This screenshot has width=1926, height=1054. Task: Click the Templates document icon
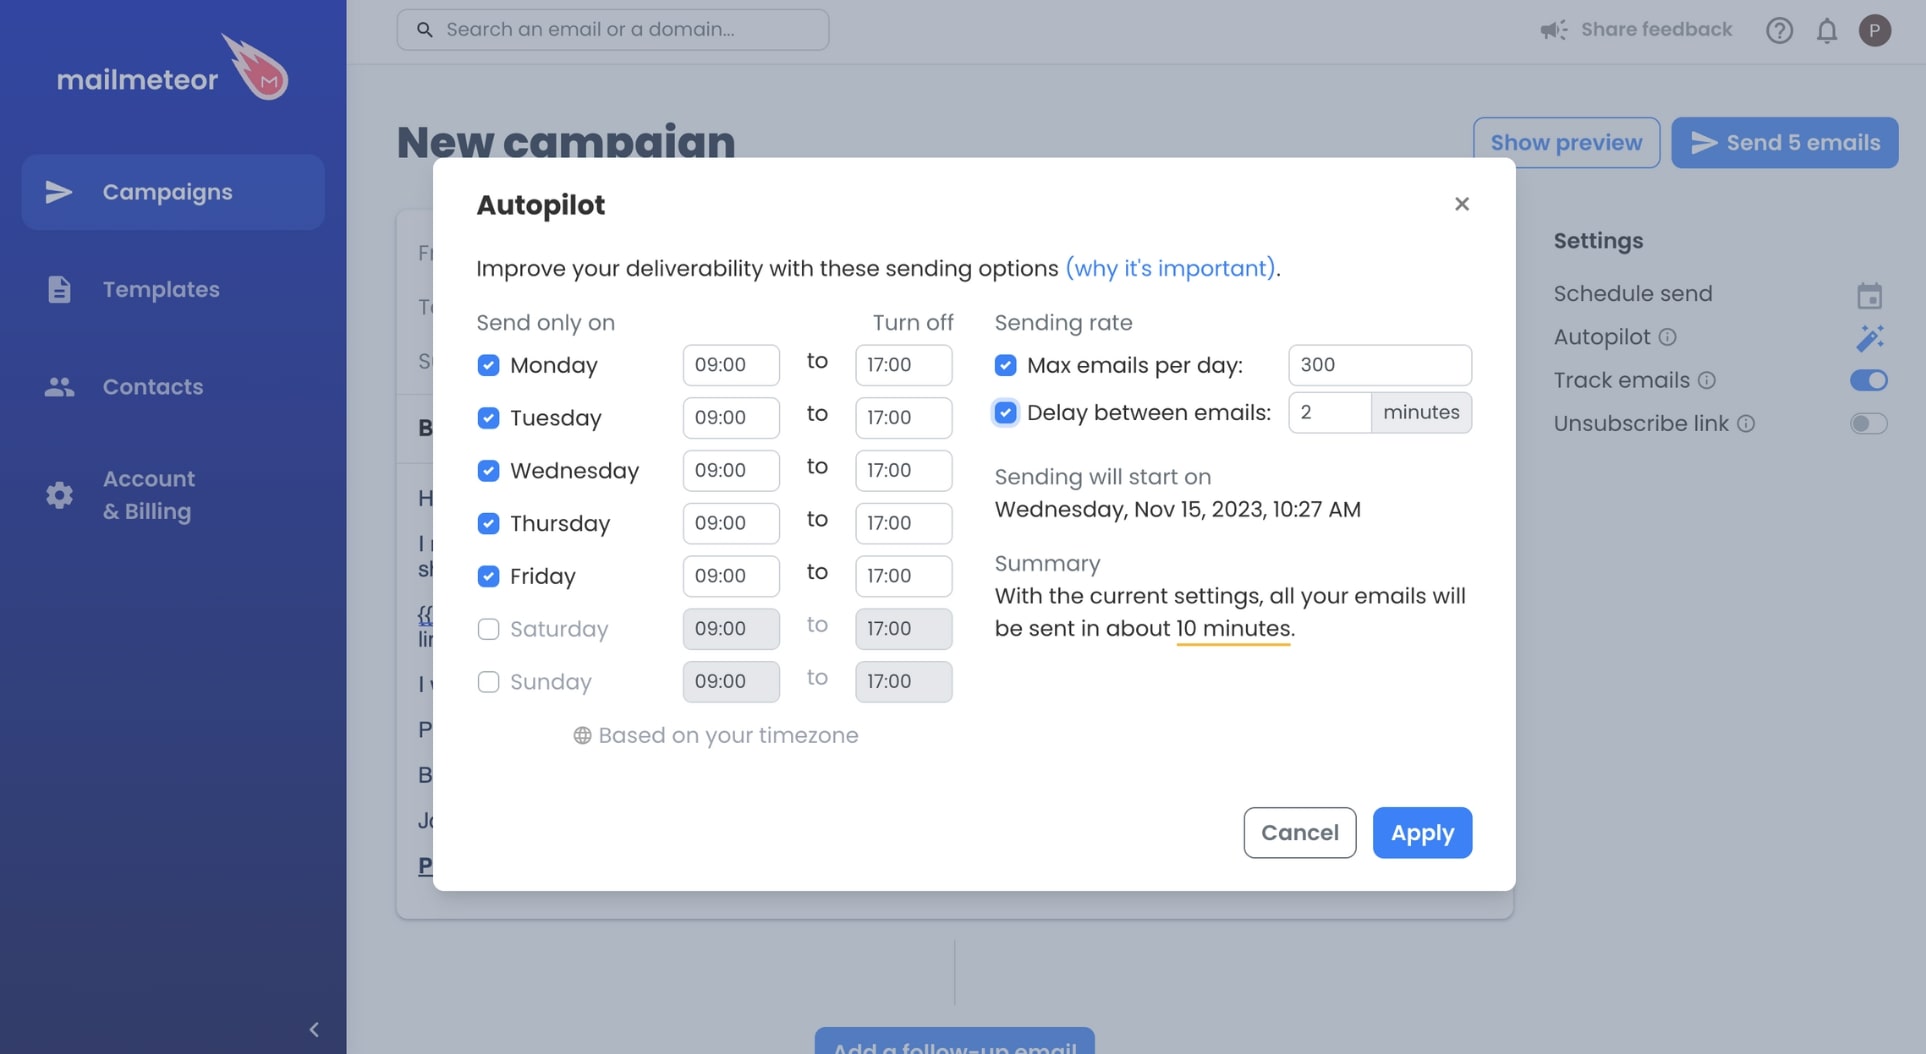(59, 289)
